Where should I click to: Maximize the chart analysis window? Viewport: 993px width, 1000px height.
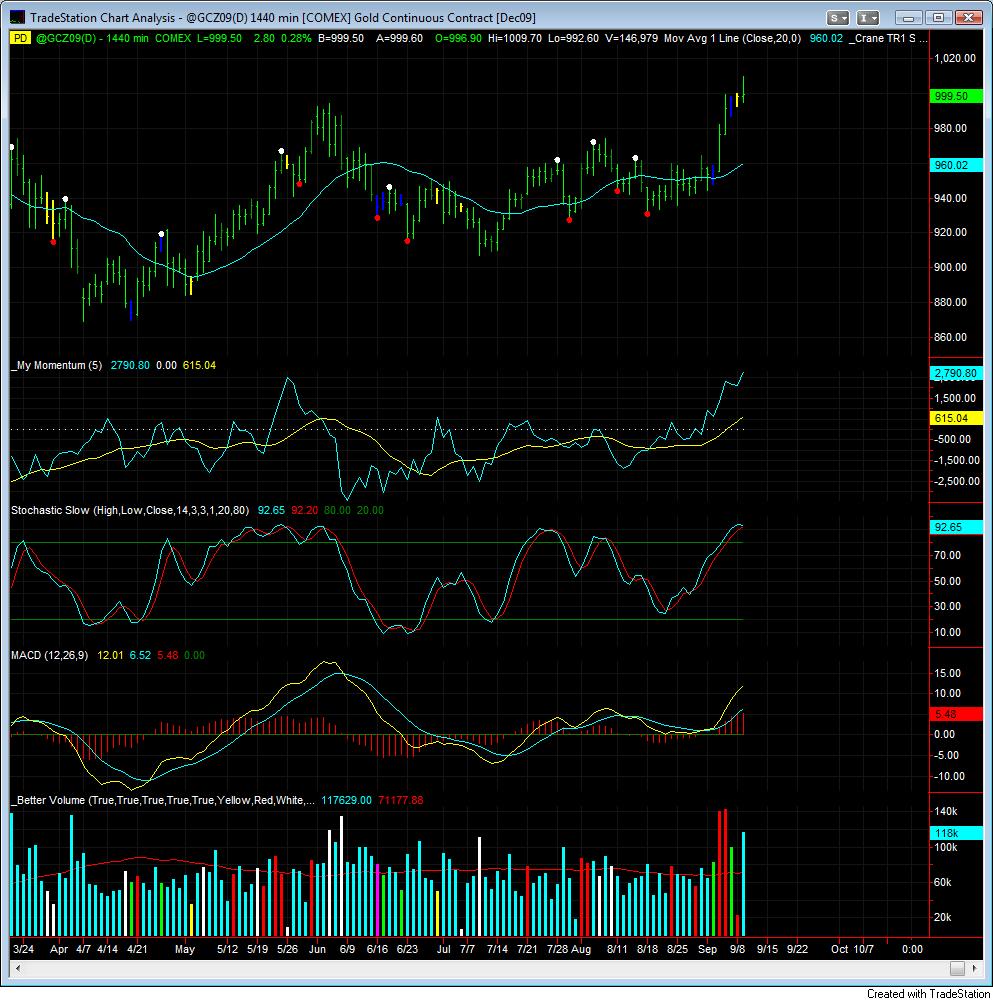[x=938, y=18]
